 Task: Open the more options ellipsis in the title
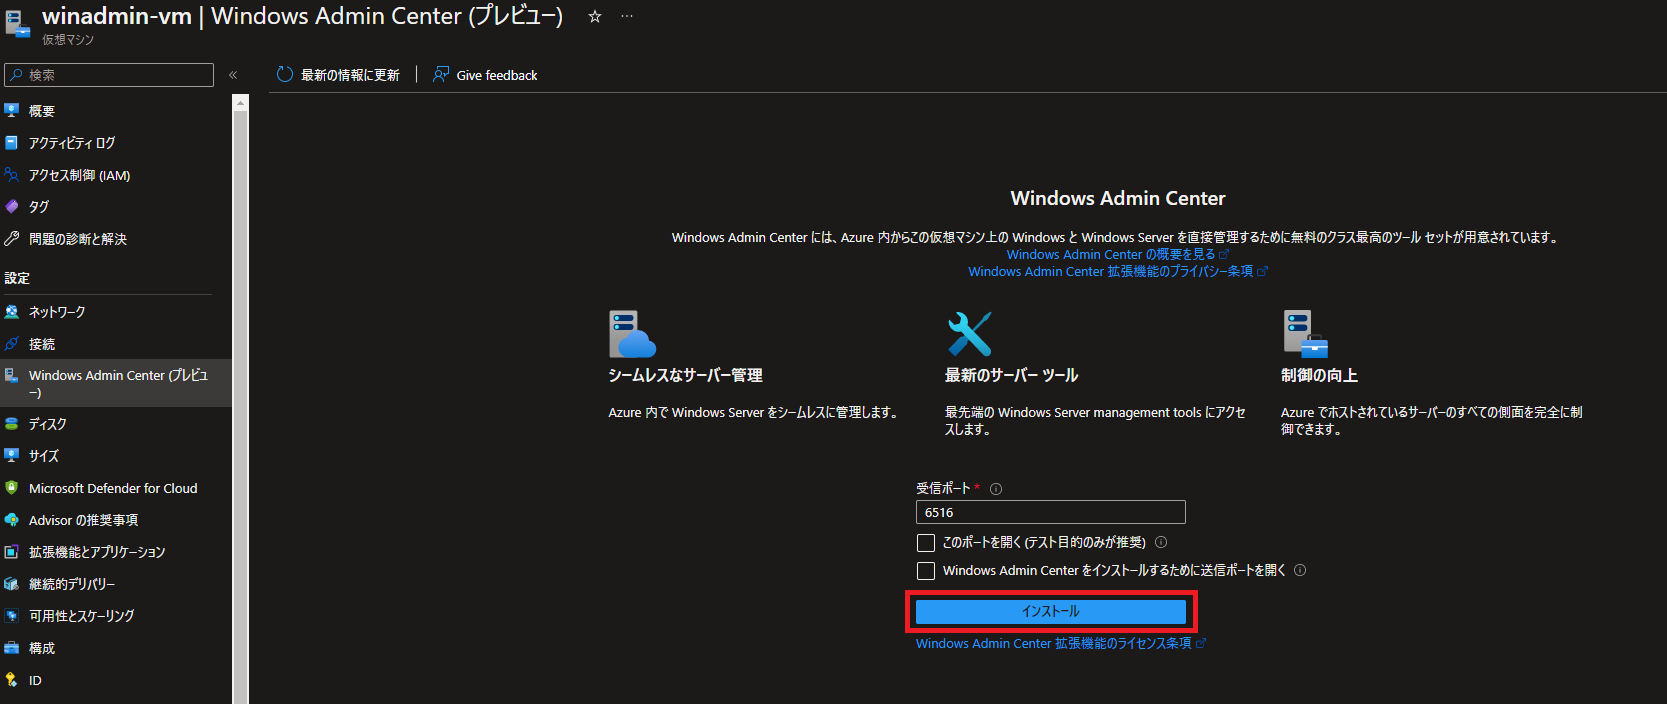(x=627, y=16)
